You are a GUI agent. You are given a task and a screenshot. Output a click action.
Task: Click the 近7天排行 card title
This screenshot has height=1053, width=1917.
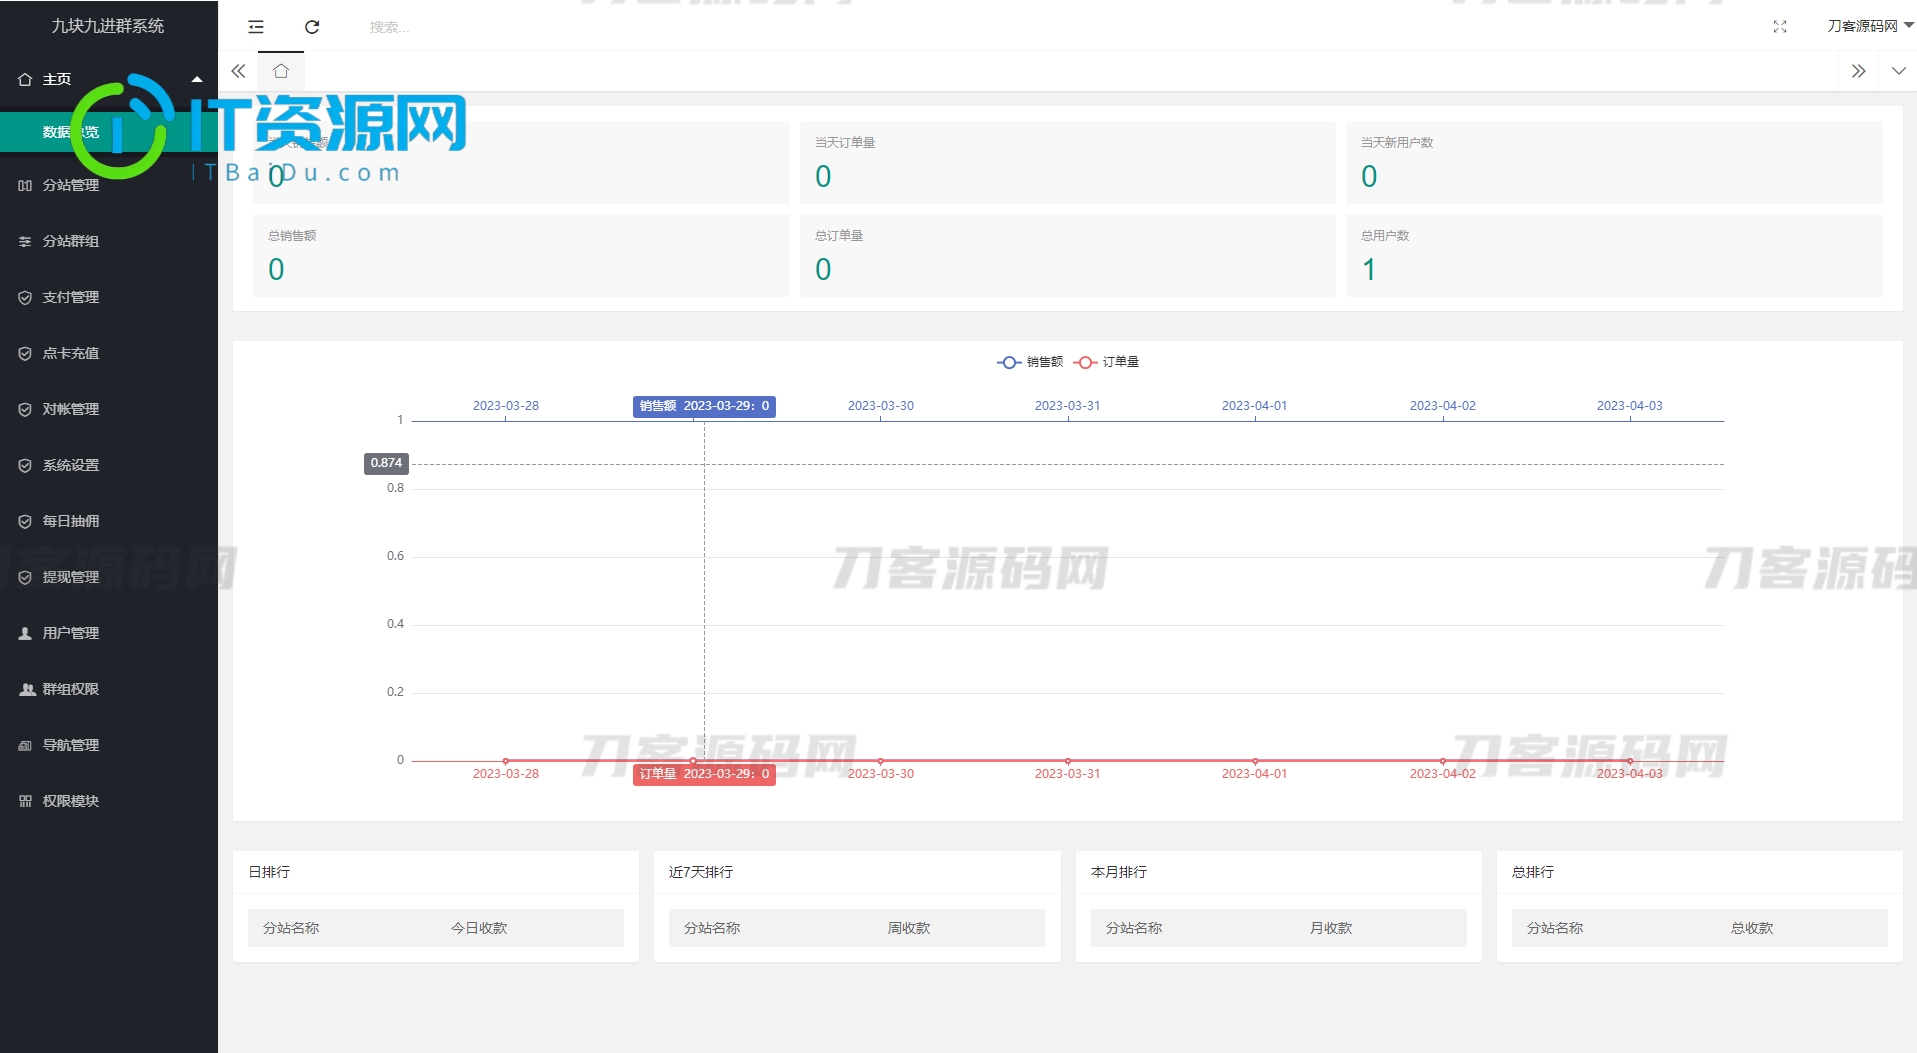(x=701, y=872)
